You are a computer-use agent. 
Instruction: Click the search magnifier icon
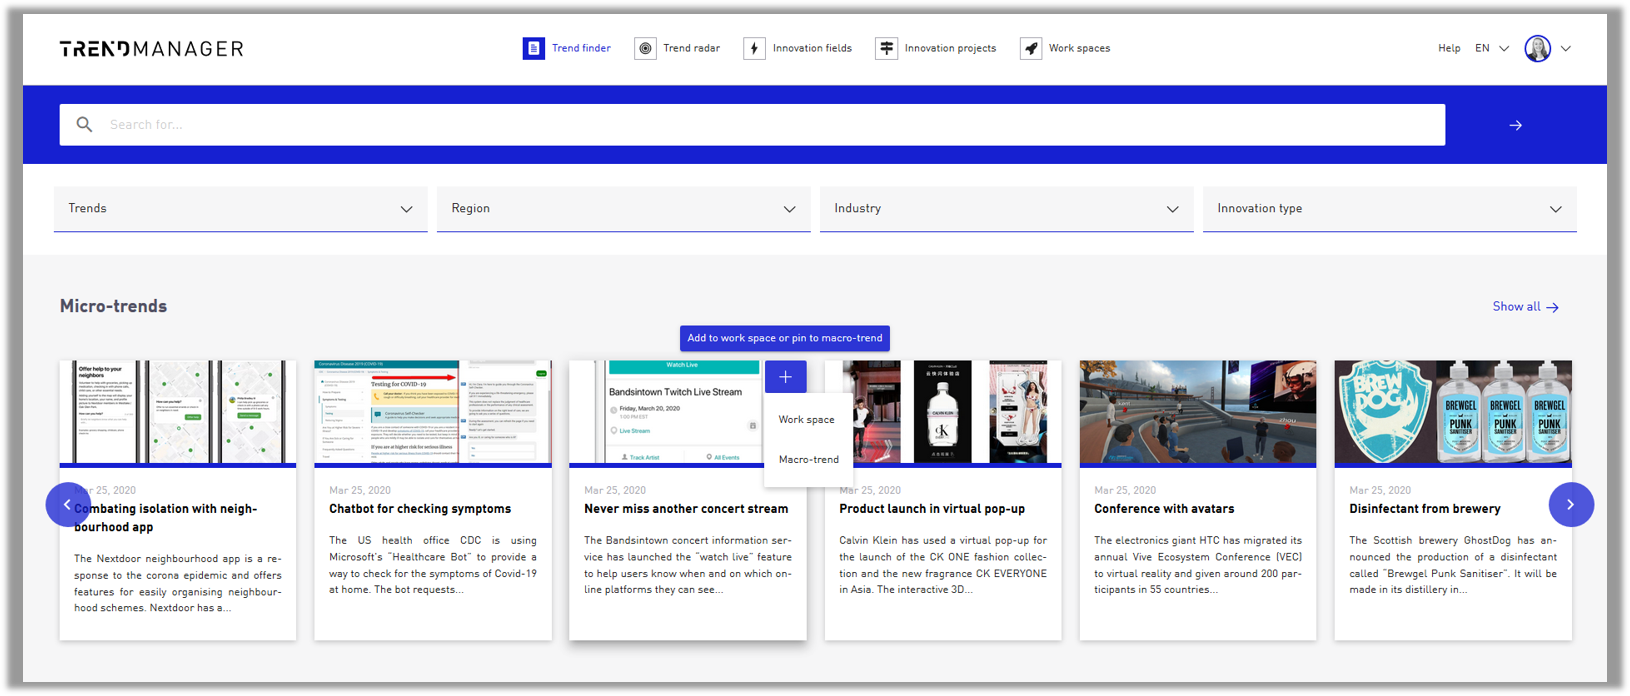click(85, 124)
